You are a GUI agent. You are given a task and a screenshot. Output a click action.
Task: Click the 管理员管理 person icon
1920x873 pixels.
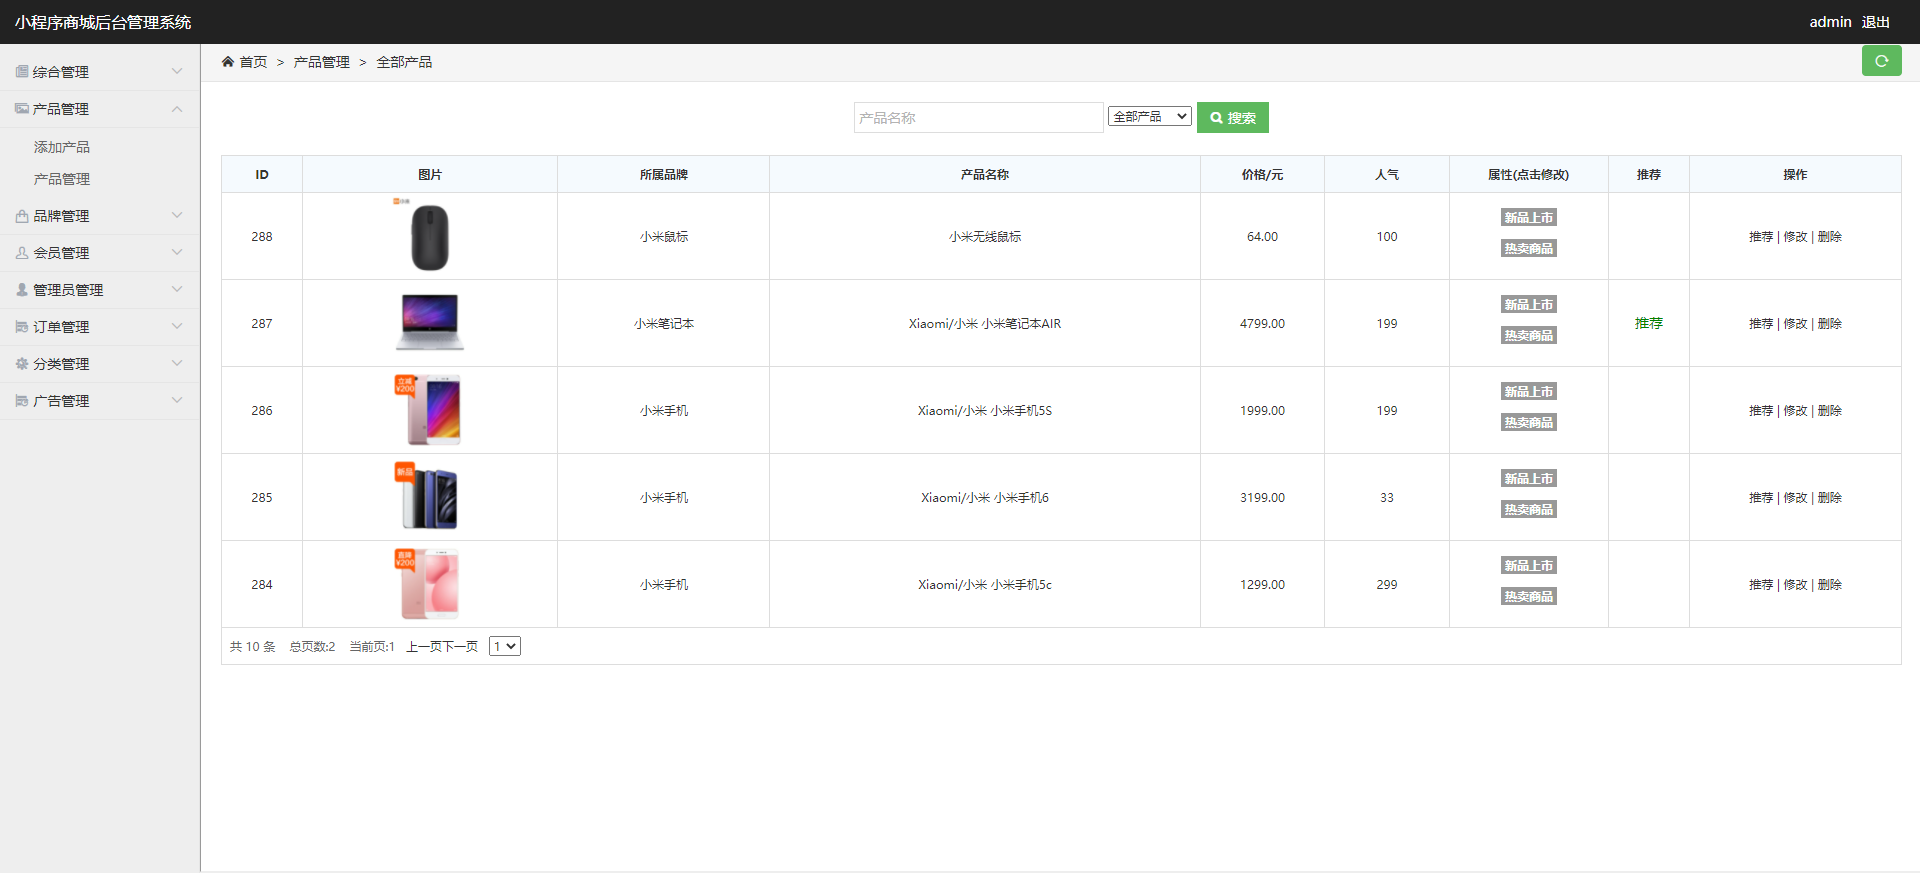pyautogui.click(x=21, y=290)
